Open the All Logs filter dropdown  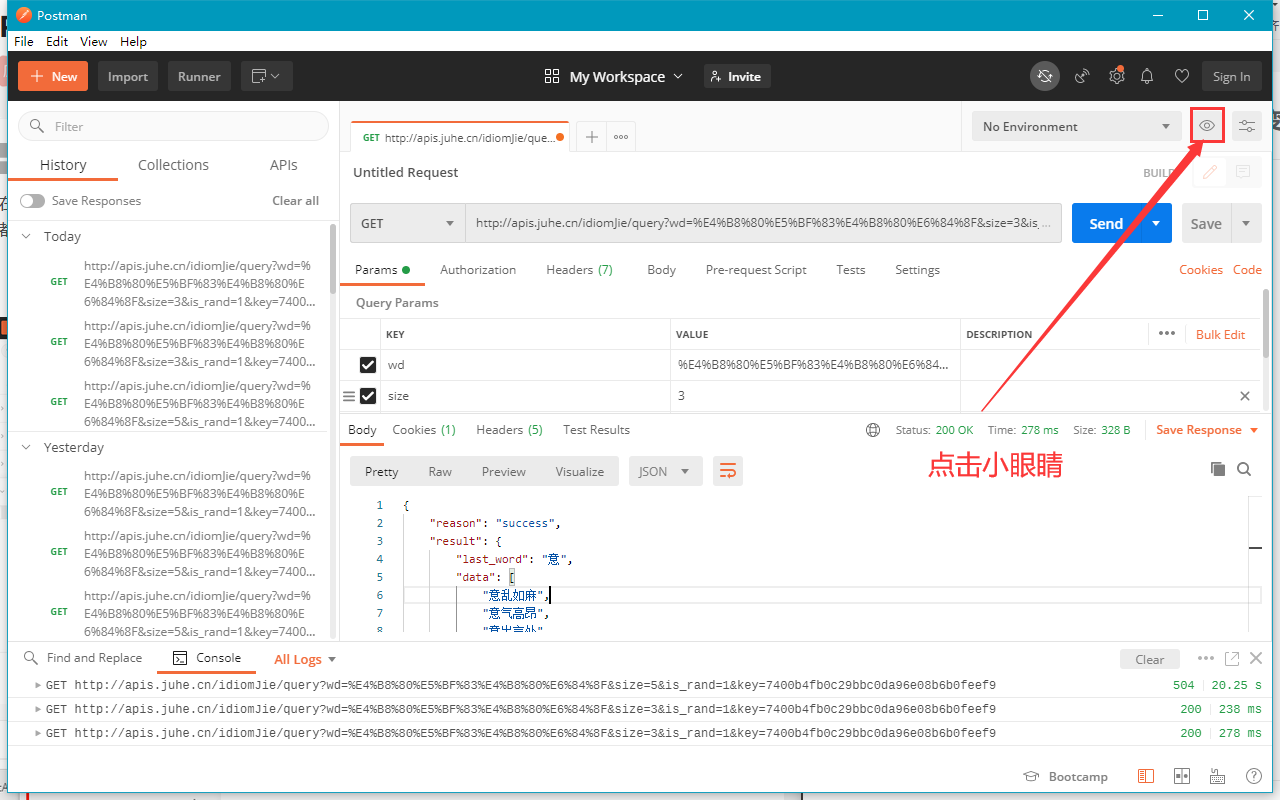pyautogui.click(x=305, y=659)
